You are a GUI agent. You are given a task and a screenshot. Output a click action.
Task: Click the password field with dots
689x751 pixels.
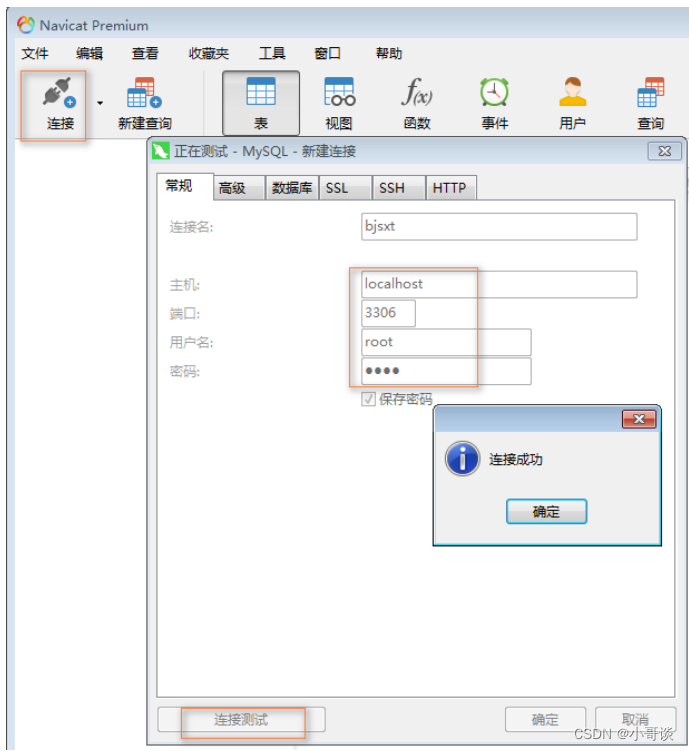tap(446, 371)
